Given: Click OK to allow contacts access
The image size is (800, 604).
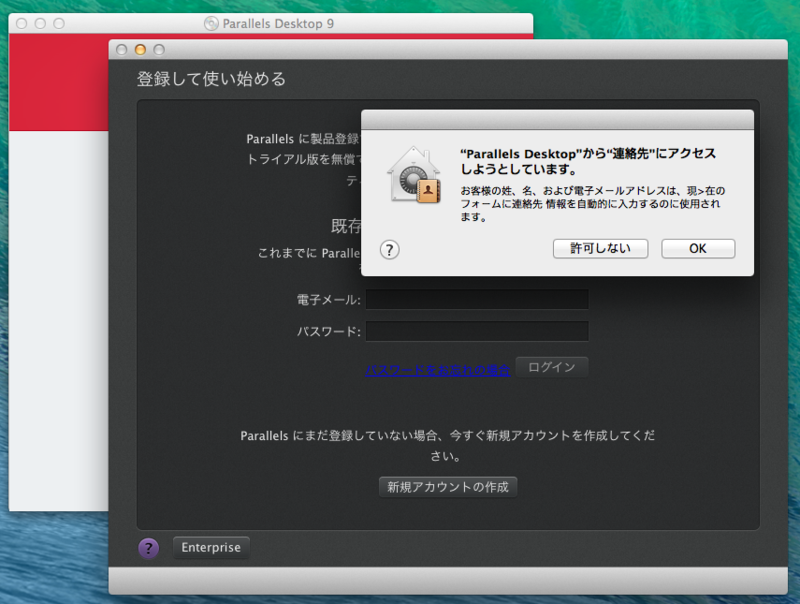Looking at the screenshot, I should click(697, 248).
